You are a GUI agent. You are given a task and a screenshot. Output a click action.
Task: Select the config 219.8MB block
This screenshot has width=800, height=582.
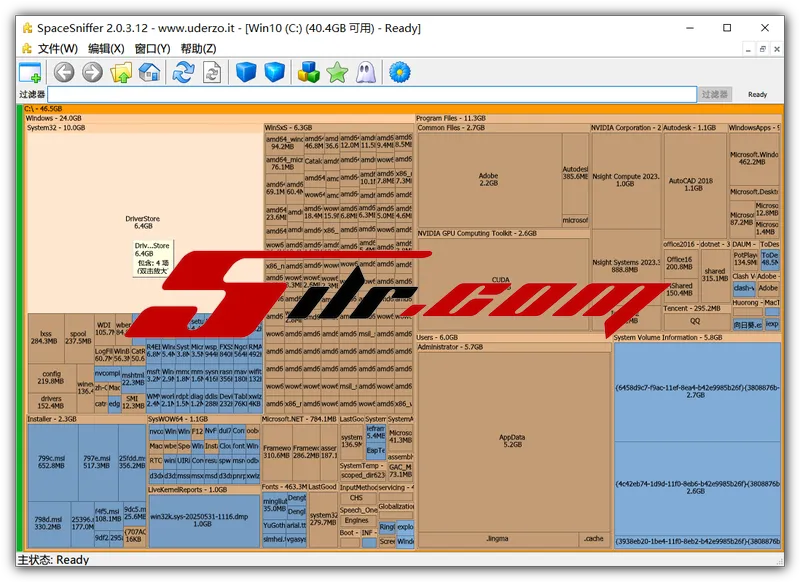tap(52, 377)
